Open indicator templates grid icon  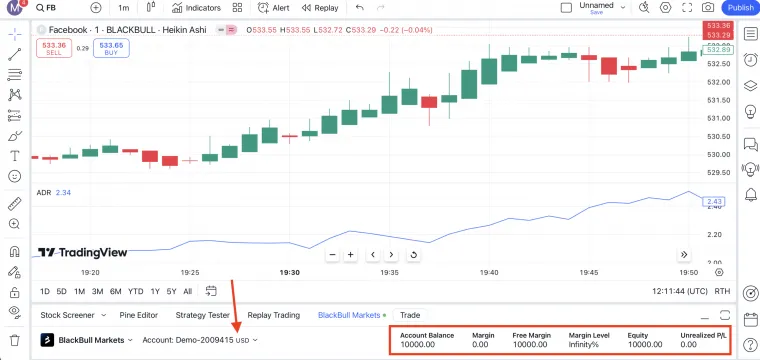237,8
